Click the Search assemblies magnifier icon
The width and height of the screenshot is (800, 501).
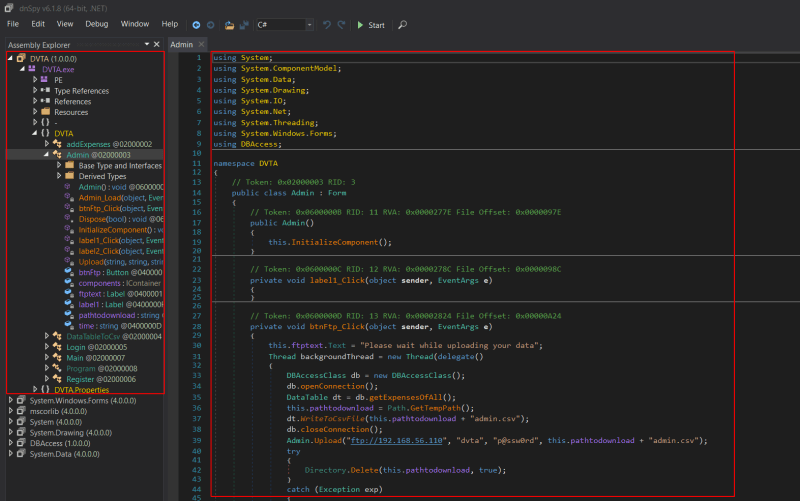click(x=402, y=24)
